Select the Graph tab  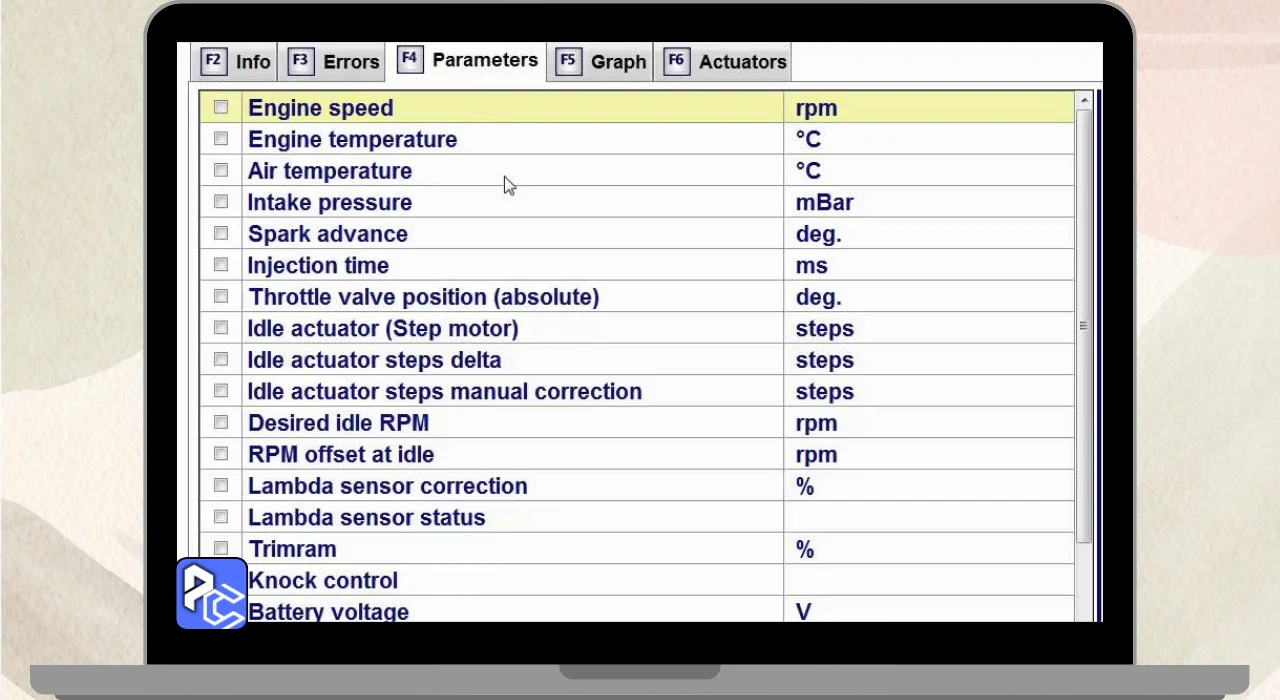pos(602,62)
